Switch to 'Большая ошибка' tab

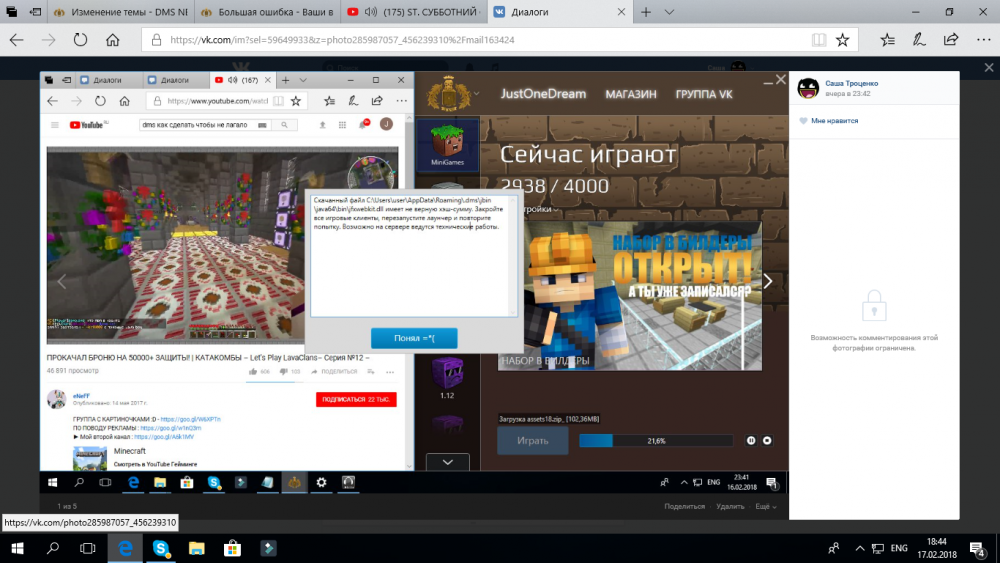click(267, 12)
